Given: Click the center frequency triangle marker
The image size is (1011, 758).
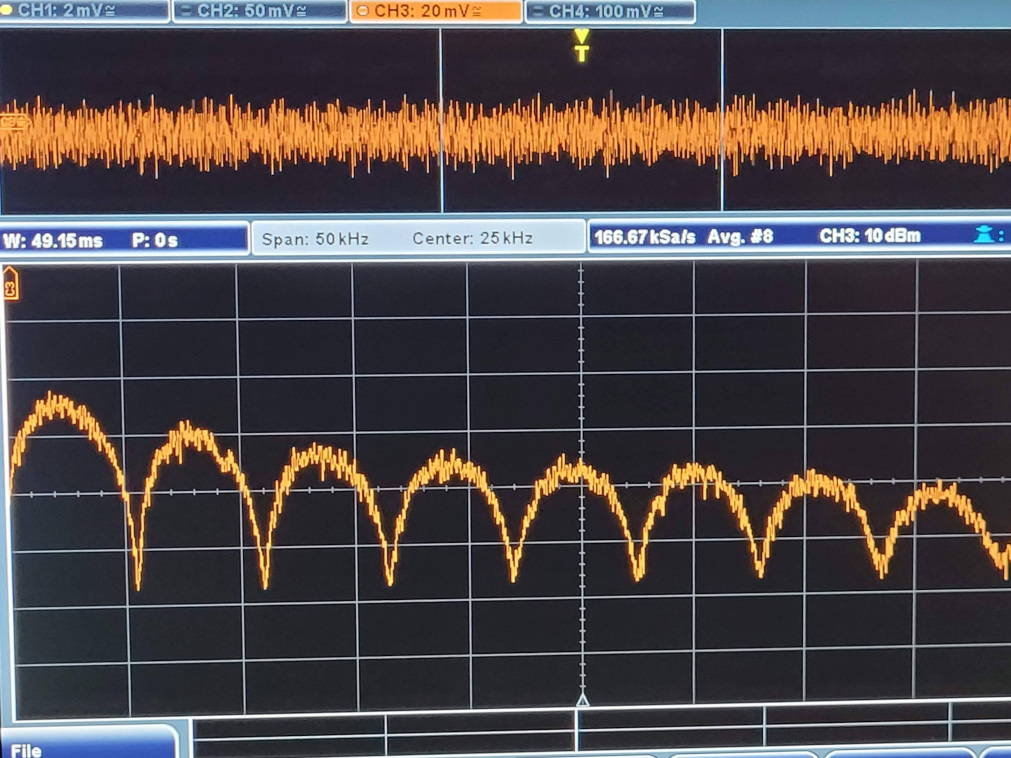Looking at the screenshot, I should pyautogui.click(x=582, y=699).
